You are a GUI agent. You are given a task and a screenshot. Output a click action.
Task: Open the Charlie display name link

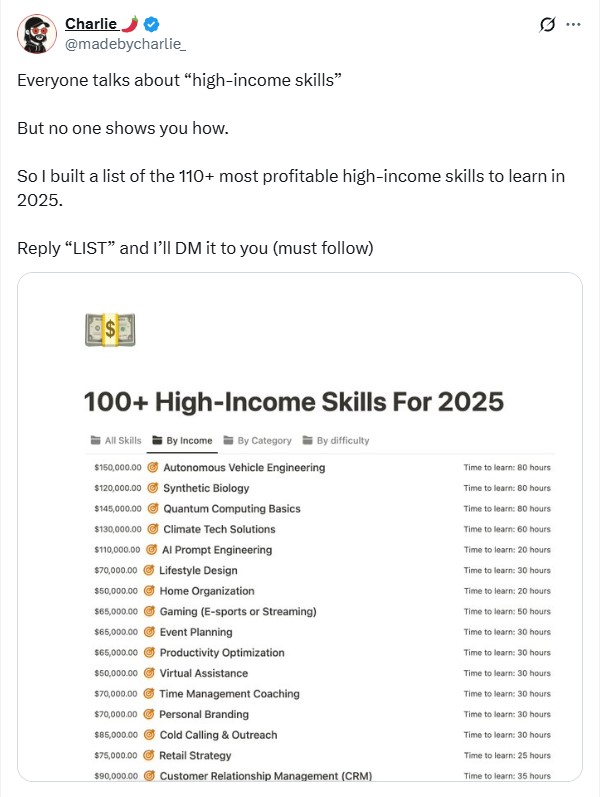coord(91,24)
